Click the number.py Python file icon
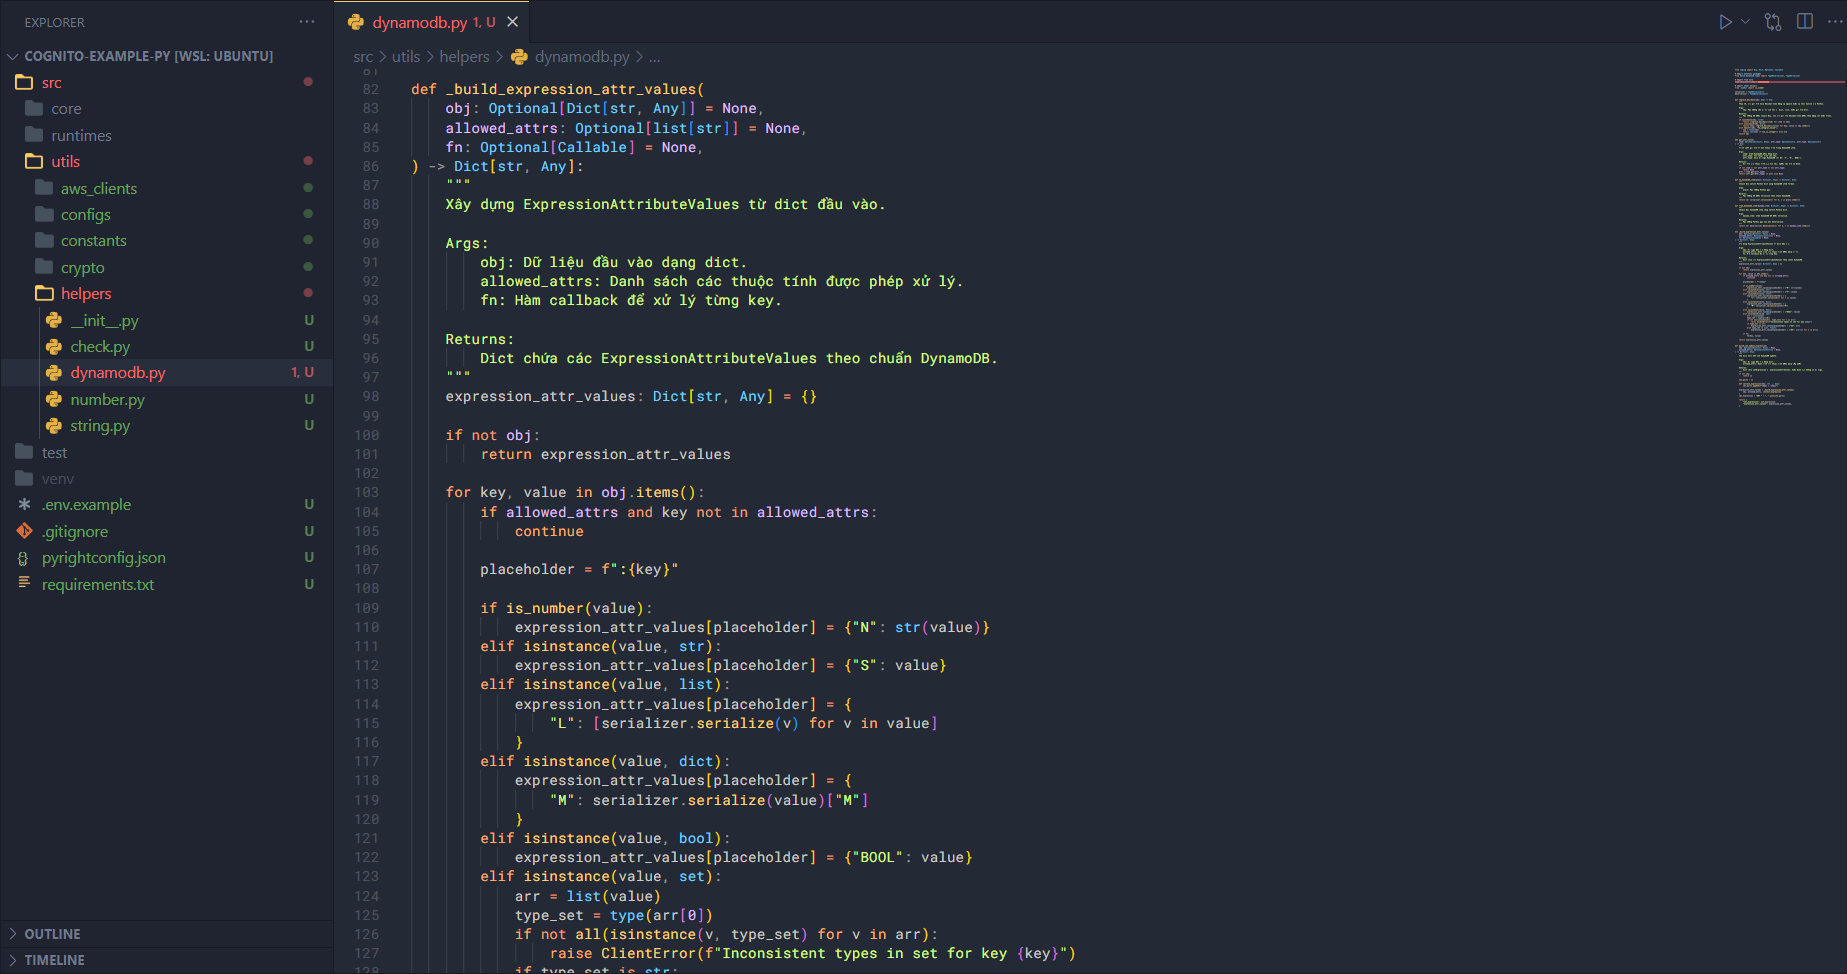 [54, 400]
